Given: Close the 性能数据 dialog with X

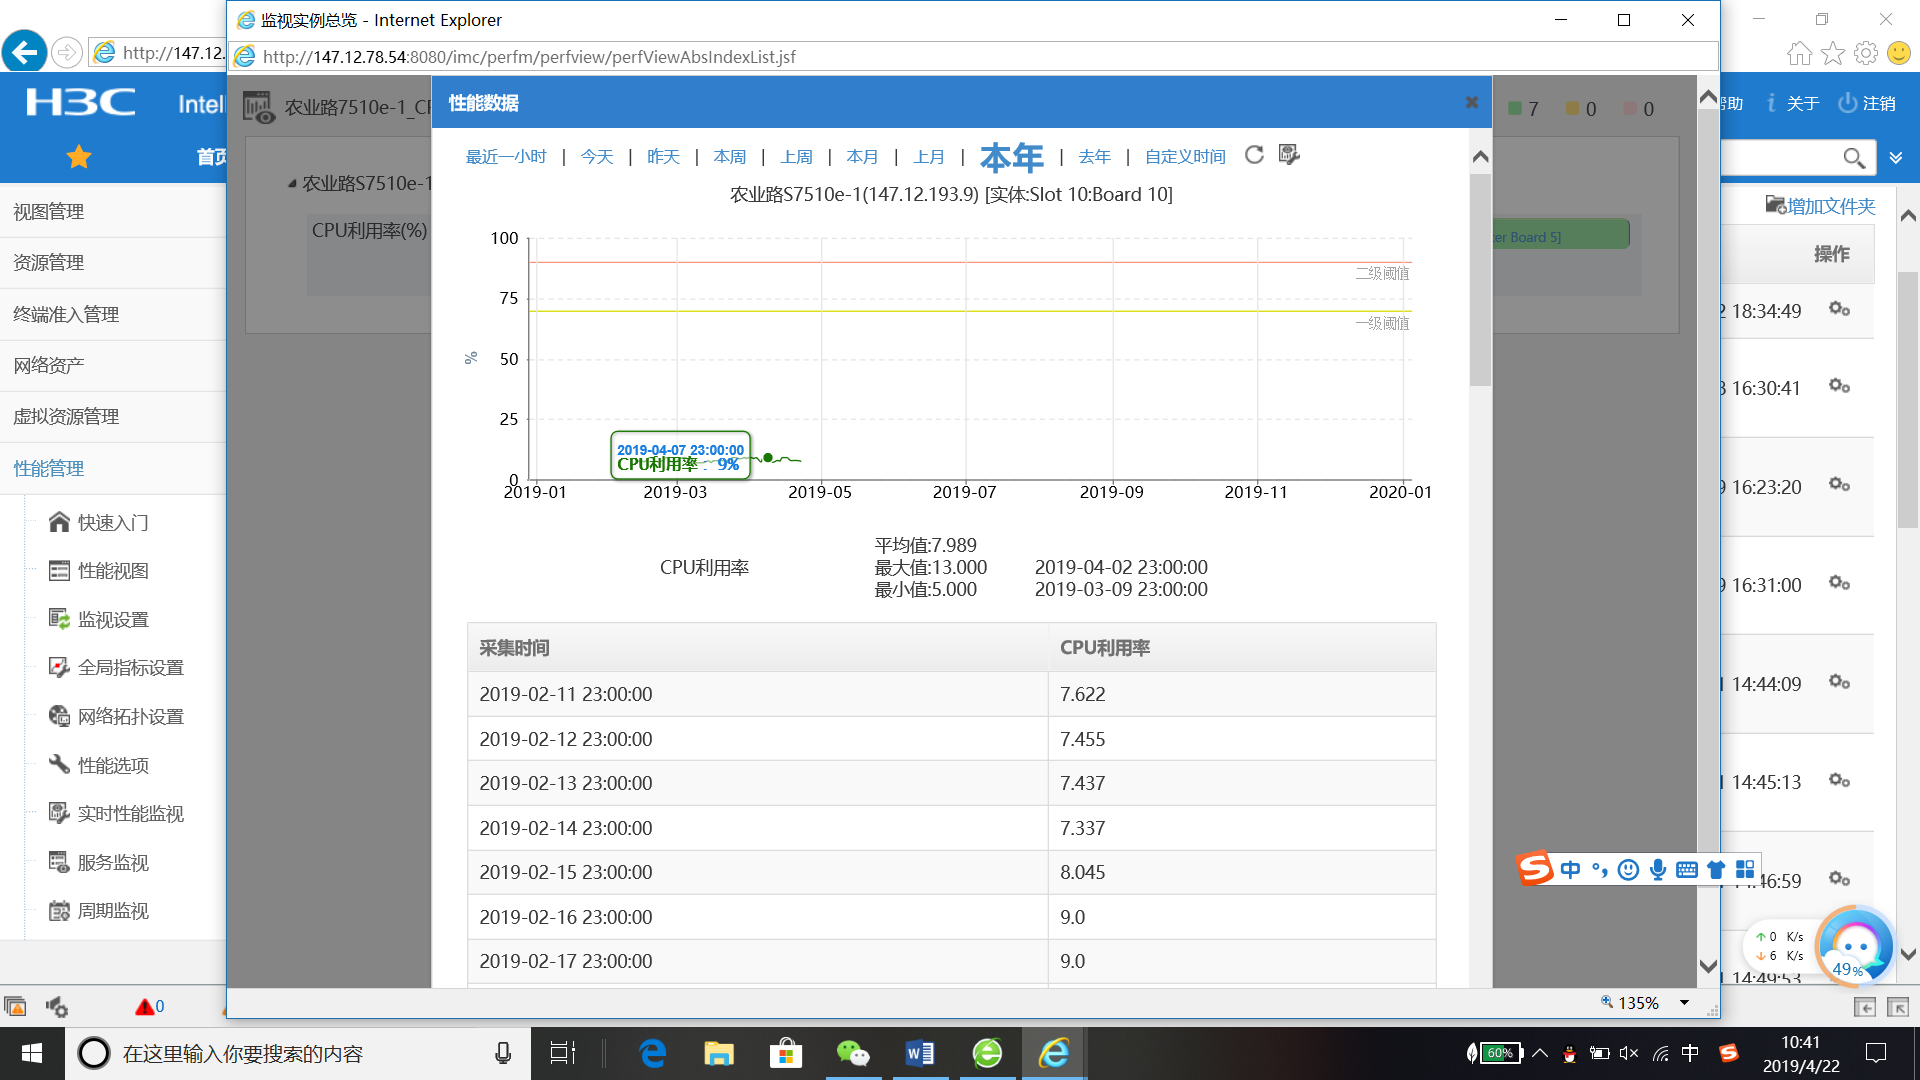Looking at the screenshot, I should pyautogui.click(x=1471, y=102).
